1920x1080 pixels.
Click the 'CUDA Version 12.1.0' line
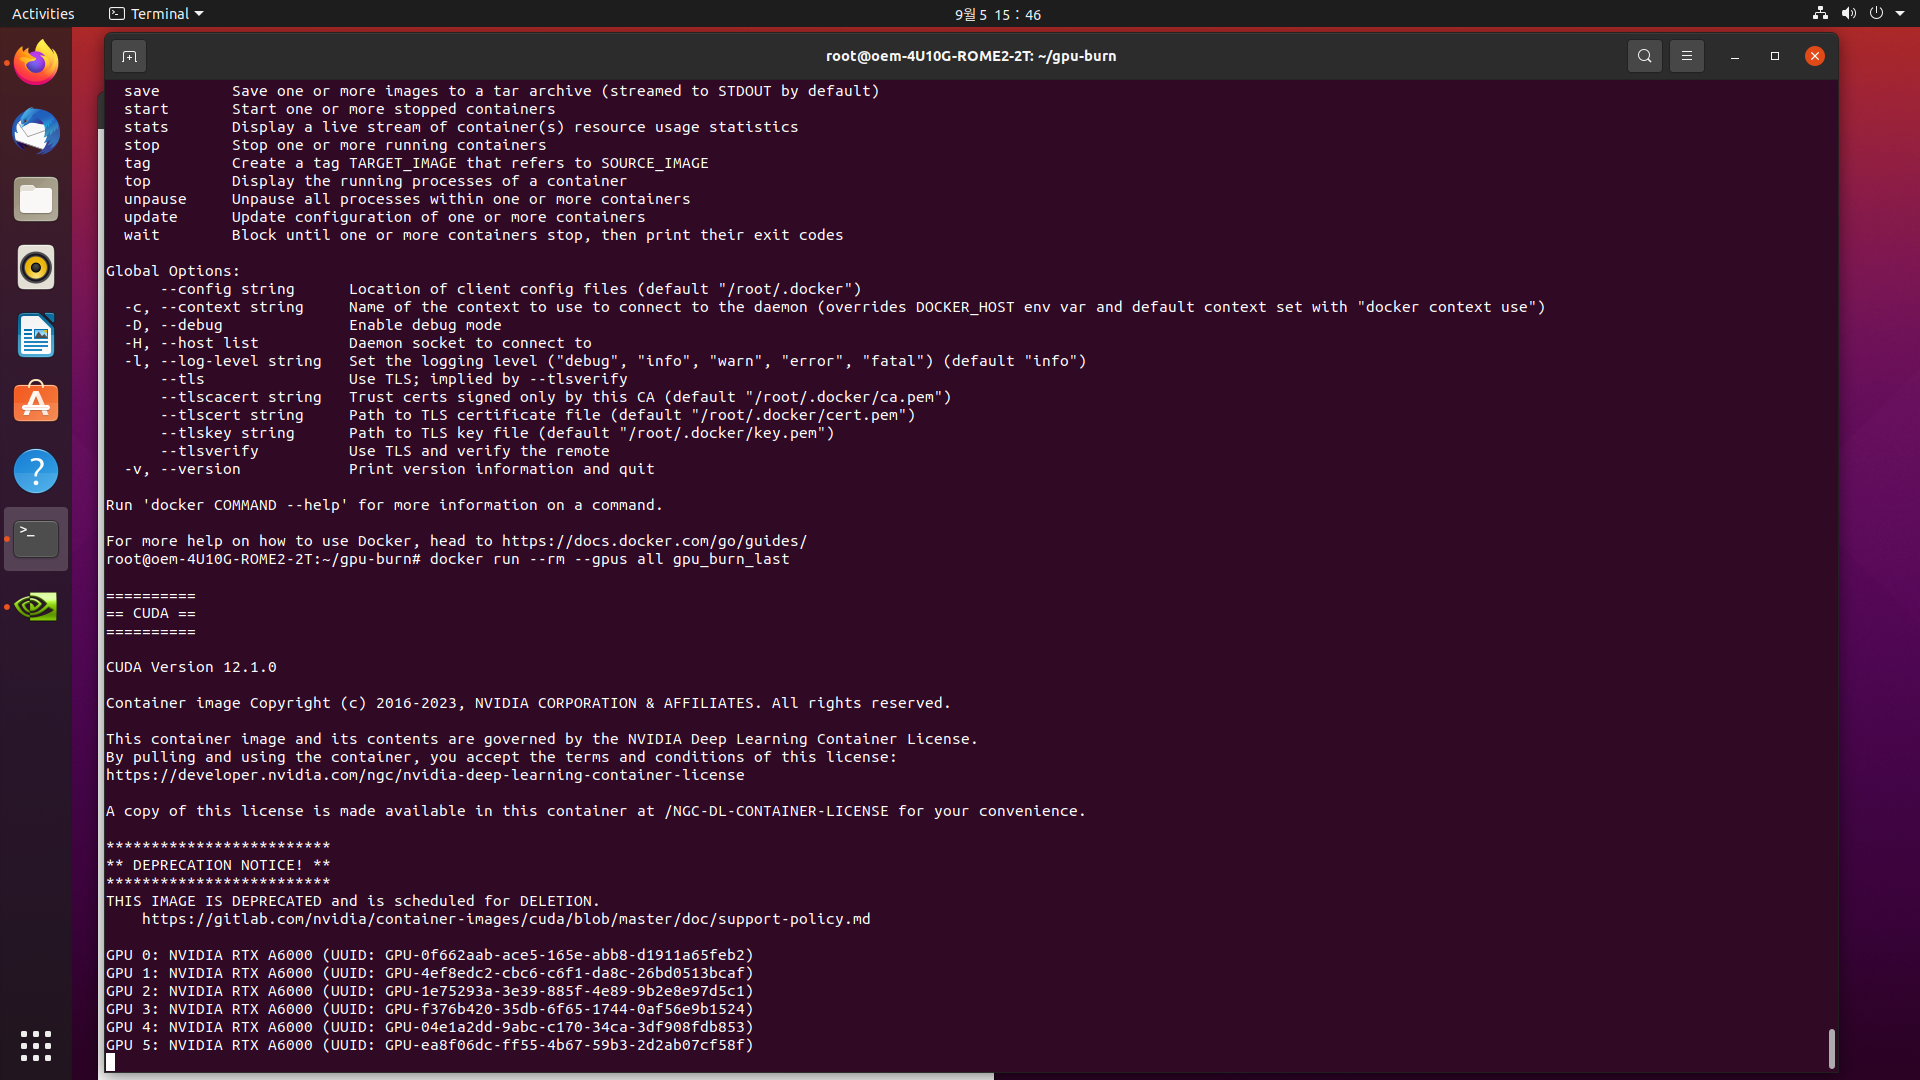tap(191, 667)
